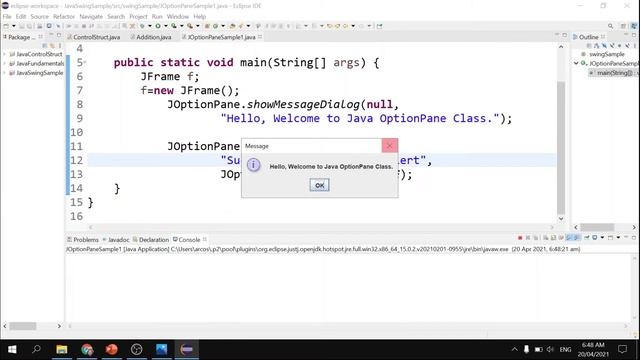The width and height of the screenshot is (640, 360).
Task: Click the Run Last Tool external tools icon
Action: pos(190,26)
